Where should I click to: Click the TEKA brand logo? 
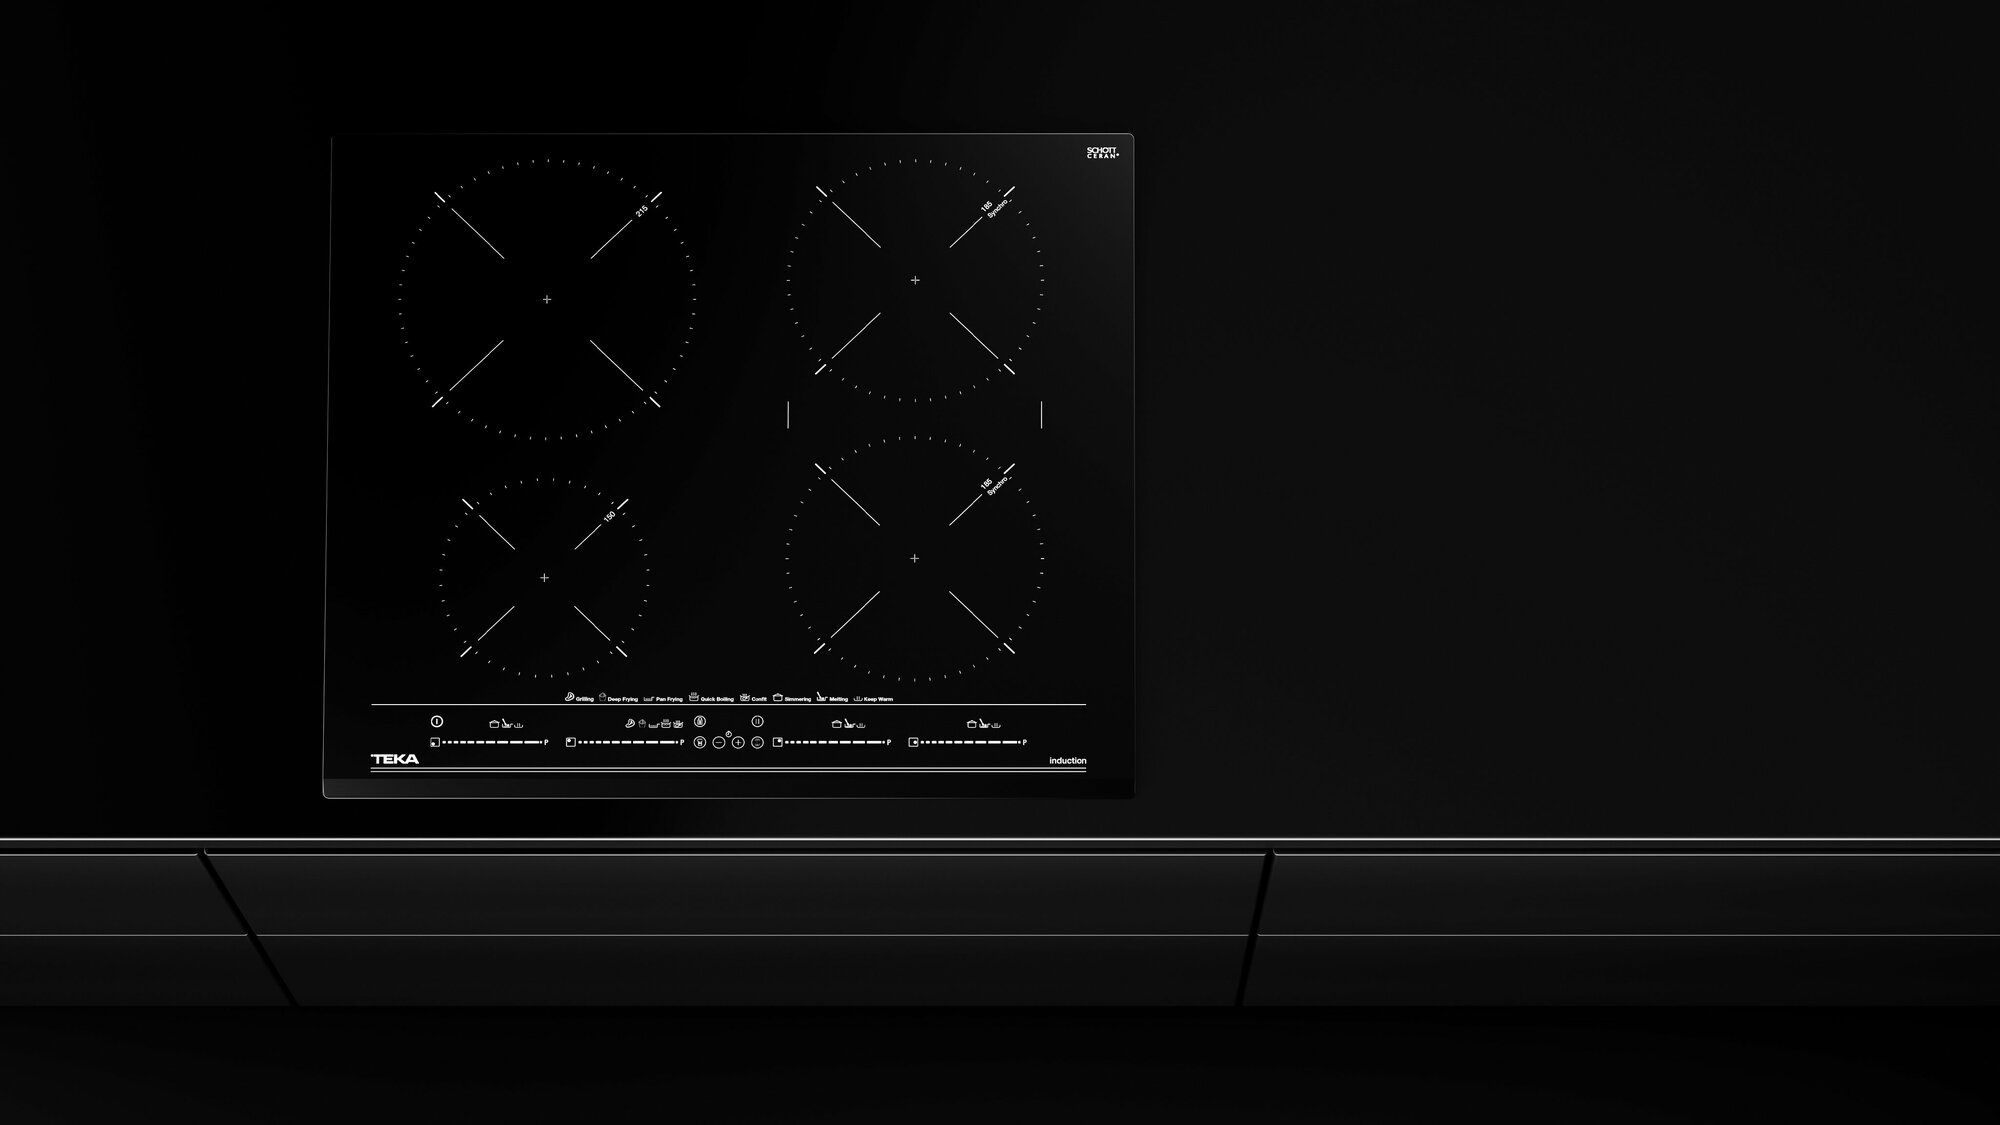pyautogui.click(x=395, y=759)
